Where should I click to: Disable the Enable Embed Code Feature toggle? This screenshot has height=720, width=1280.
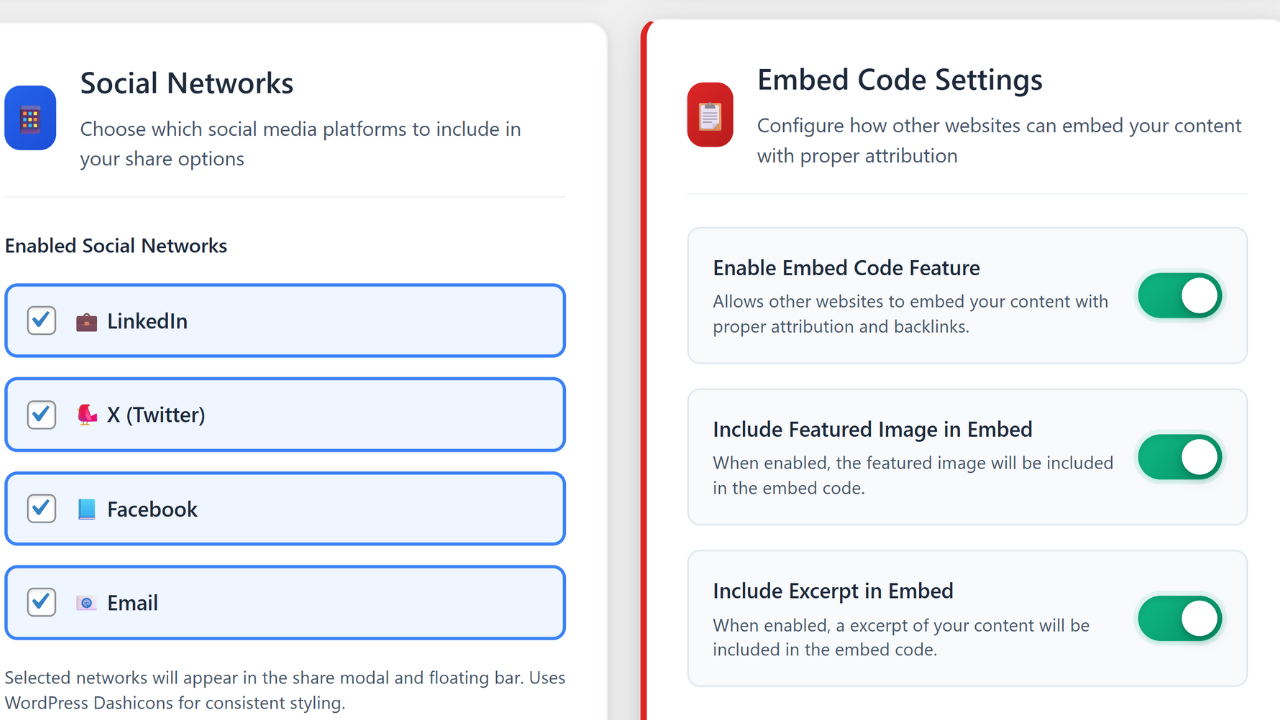click(1180, 296)
